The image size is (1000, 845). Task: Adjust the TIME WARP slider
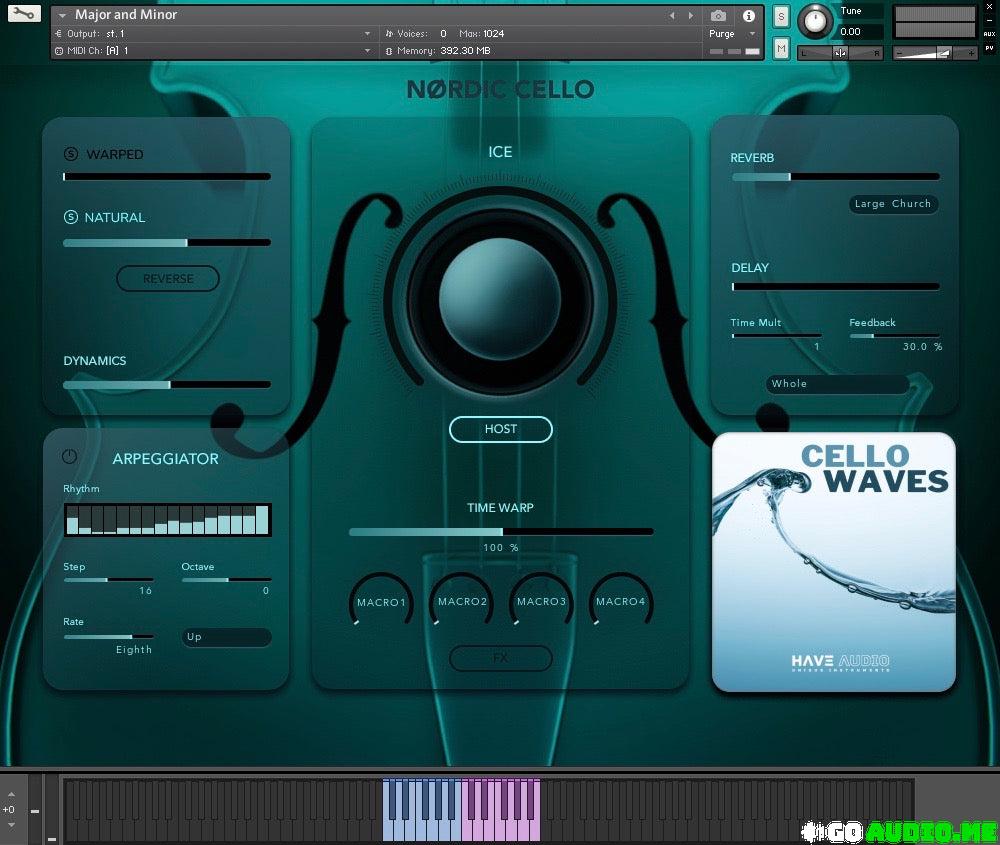(x=501, y=531)
